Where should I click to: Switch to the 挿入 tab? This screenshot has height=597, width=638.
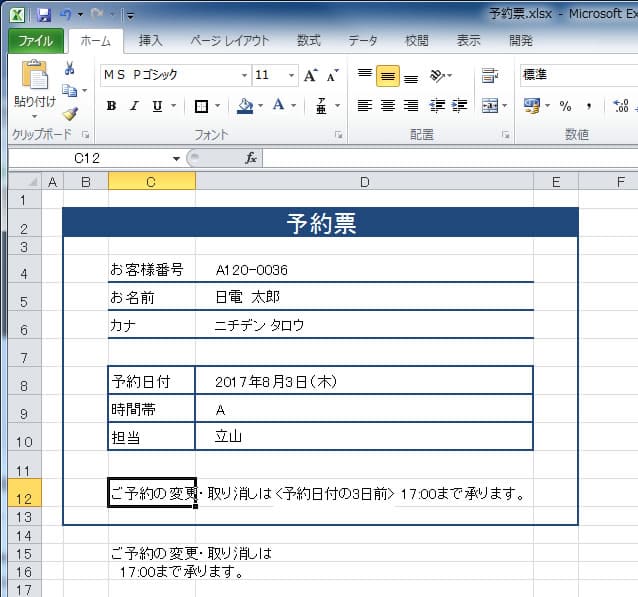(x=151, y=41)
